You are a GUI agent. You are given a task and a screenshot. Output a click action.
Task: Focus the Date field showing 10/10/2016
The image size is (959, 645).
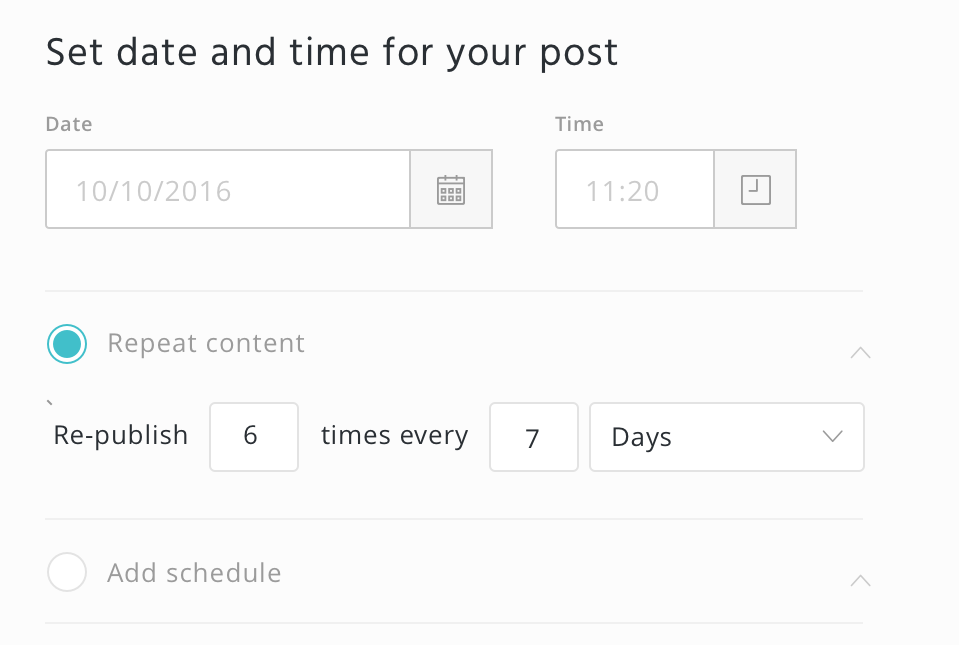coord(228,190)
